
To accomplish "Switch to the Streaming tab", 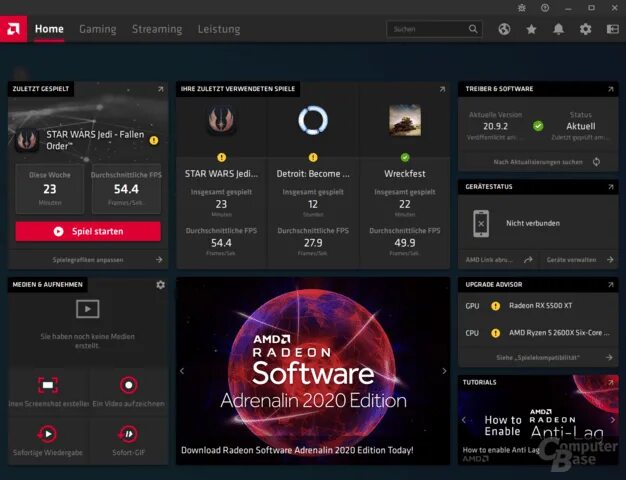I will pos(157,29).
